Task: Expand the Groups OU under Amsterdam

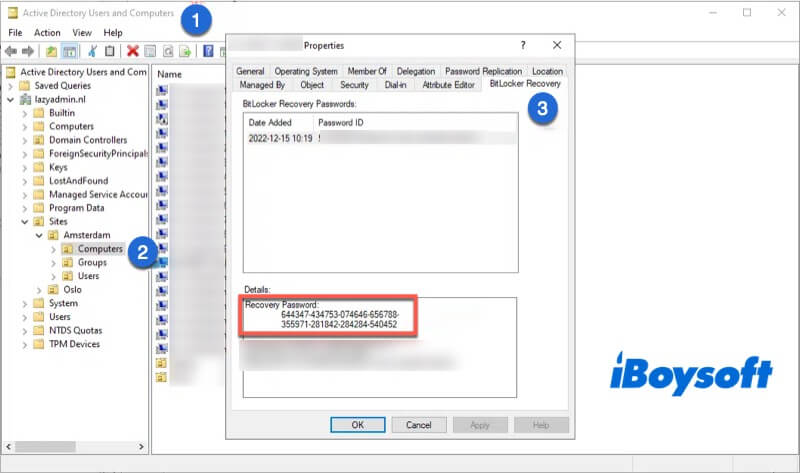Action: pyautogui.click(x=53, y=263)
